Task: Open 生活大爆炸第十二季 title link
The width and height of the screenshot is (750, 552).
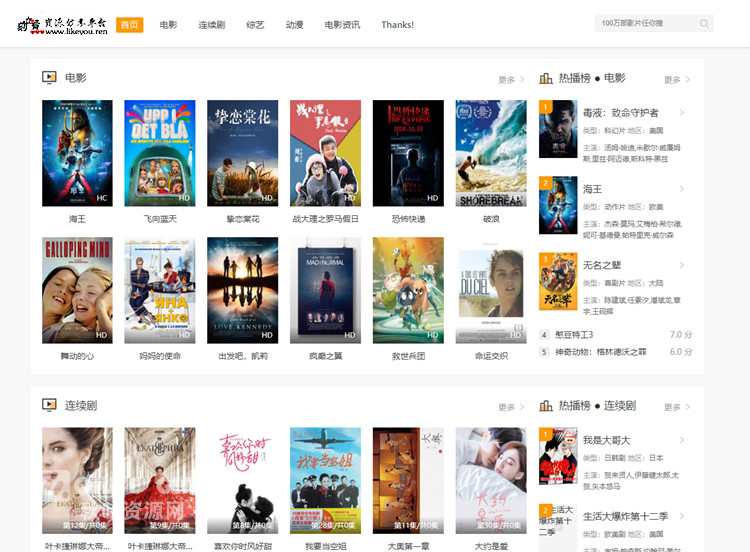Action: pyautogui.click(x=625, y=517)
